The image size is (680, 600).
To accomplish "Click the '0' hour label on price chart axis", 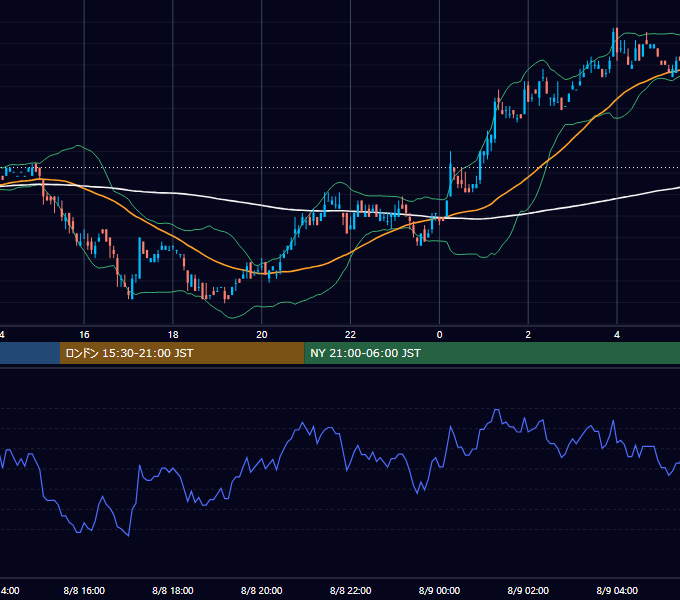I will 439,335.
